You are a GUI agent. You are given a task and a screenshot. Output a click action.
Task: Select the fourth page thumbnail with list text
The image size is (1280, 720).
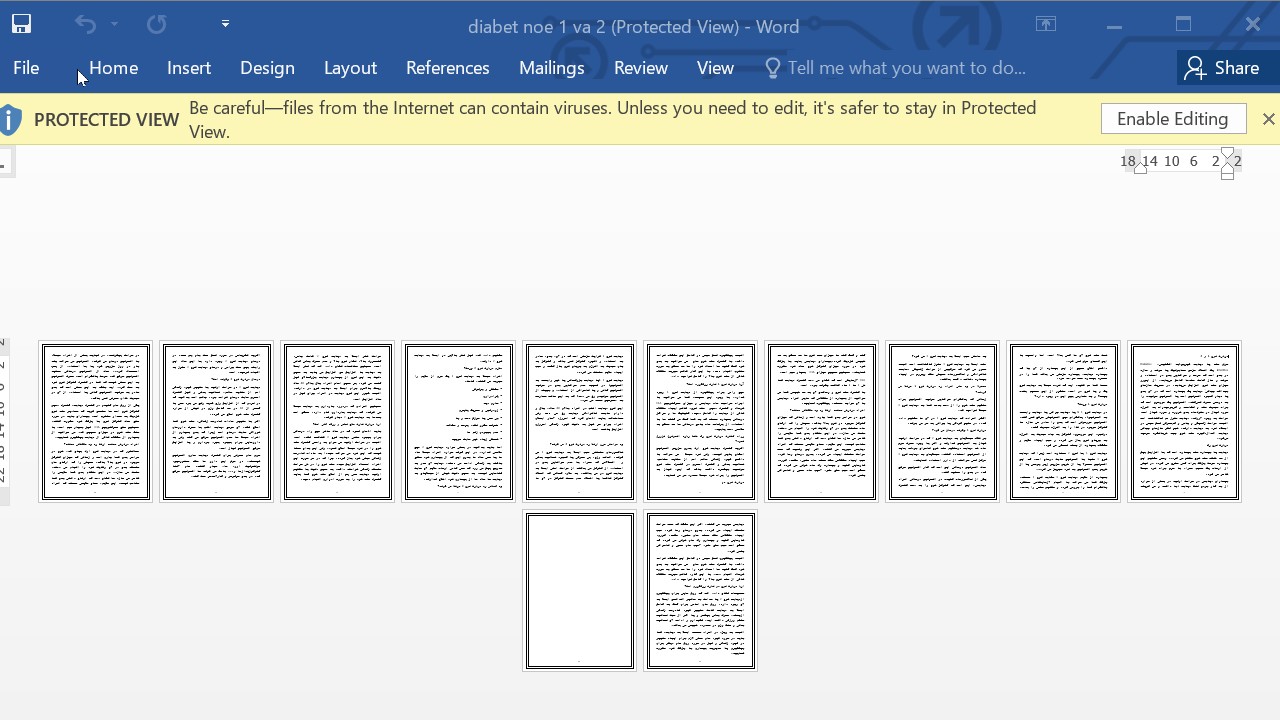[459, 421]
